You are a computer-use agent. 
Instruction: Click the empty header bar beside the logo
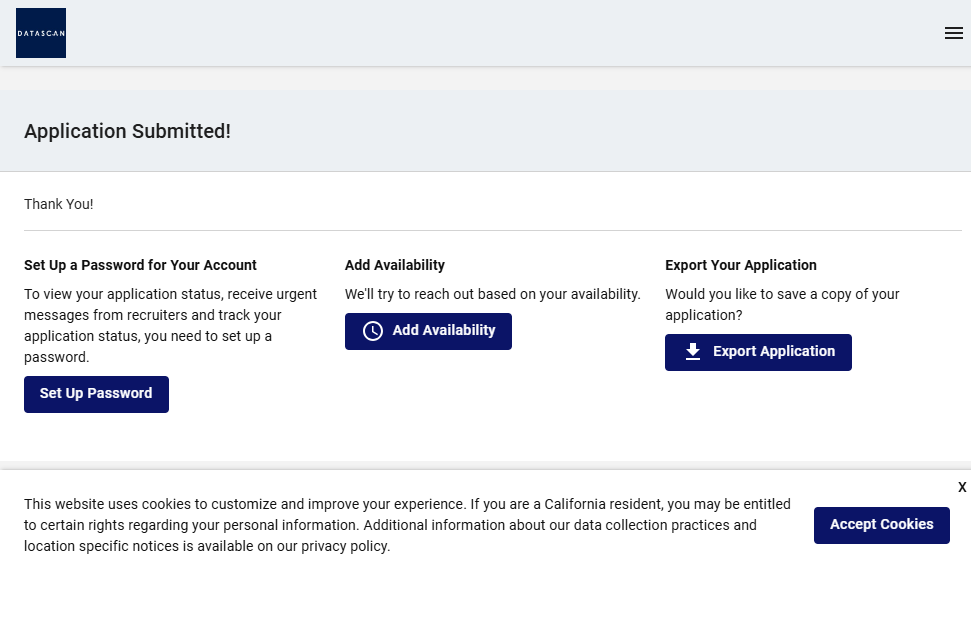tap(500, 33)
